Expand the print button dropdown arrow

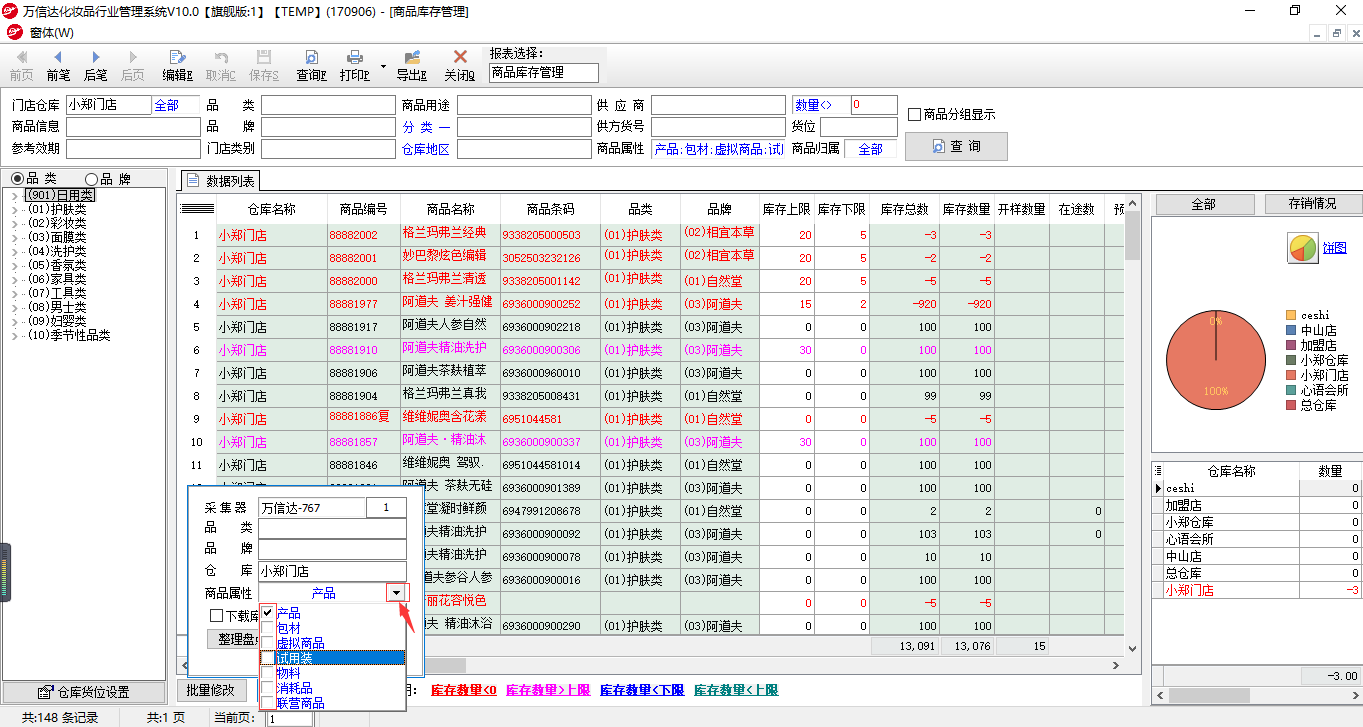pos(383,66)
